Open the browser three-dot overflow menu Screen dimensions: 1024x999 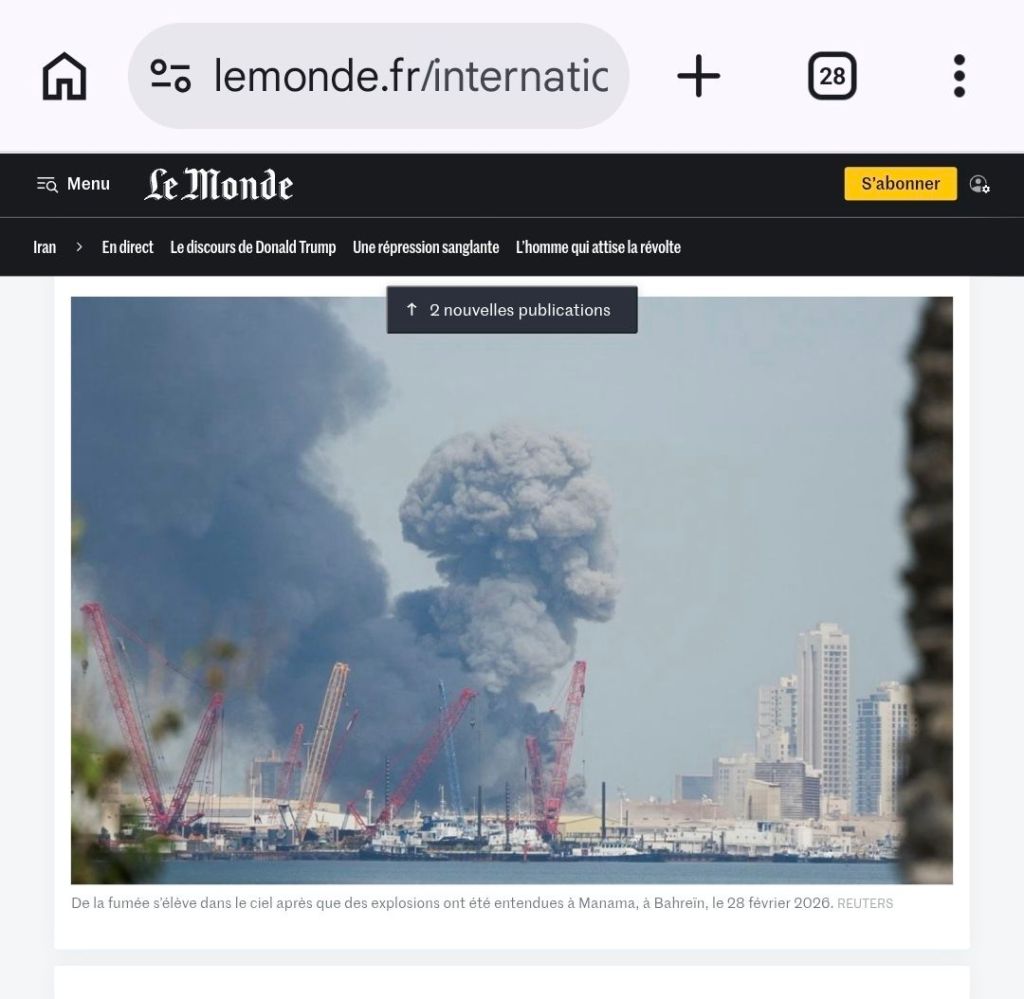(959, 76)
